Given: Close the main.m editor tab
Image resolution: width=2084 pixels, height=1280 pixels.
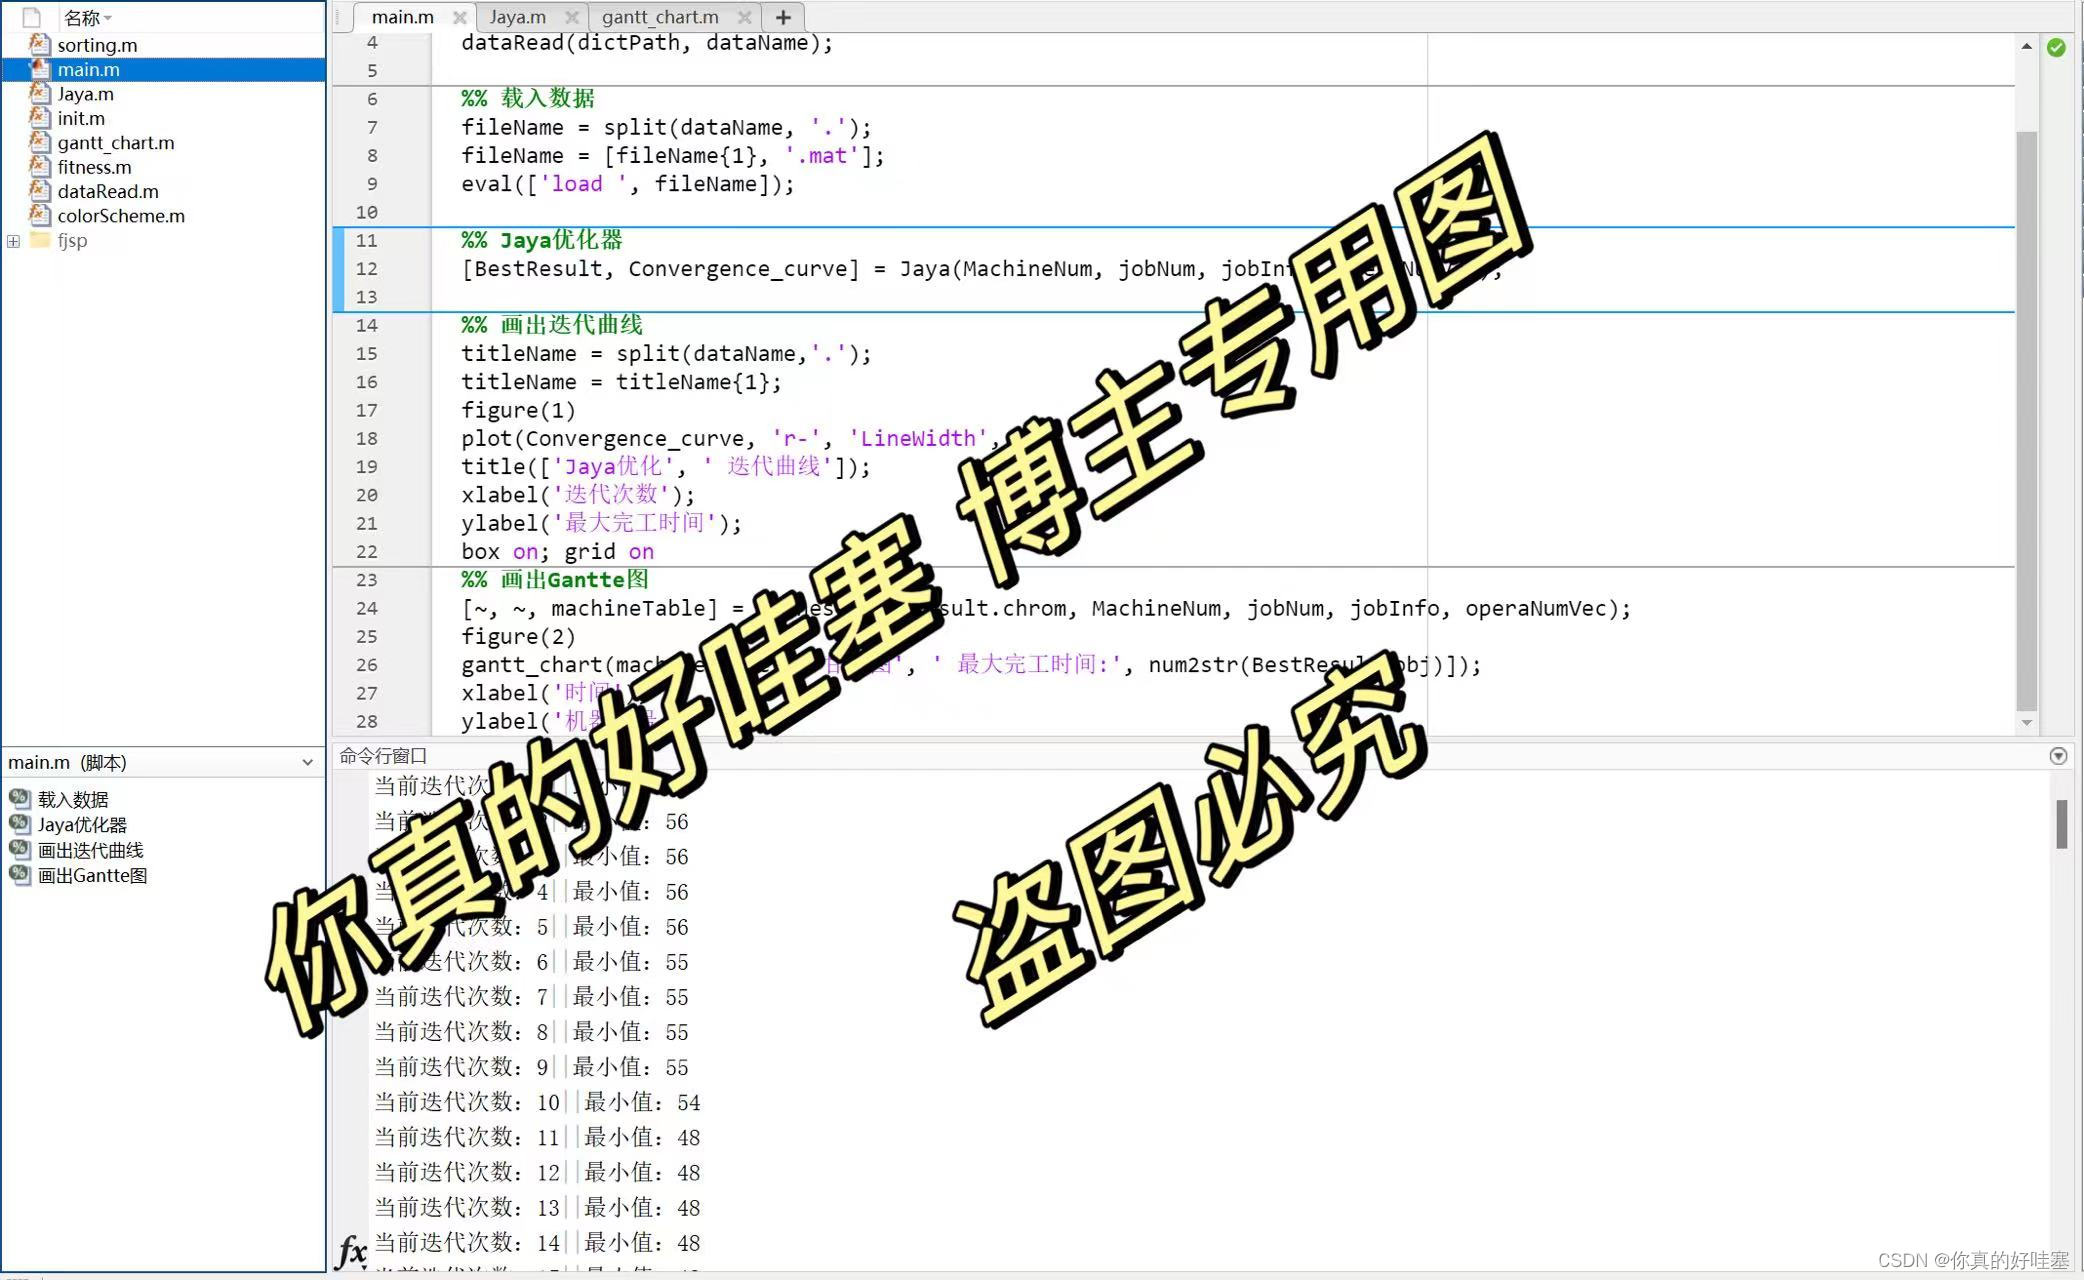Looking at the screenshot, I should pyautogui.click(x=459, y=17).
